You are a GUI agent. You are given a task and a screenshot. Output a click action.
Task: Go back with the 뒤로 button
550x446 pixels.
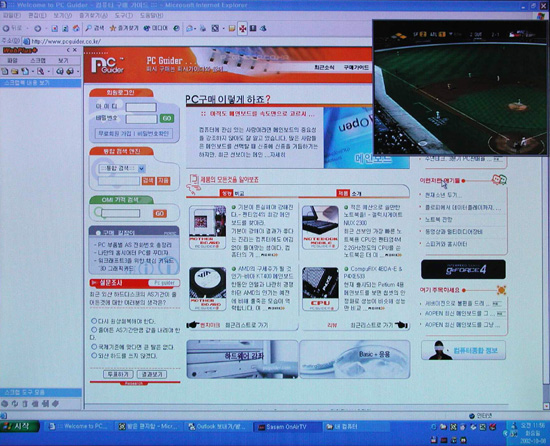(x=13, y=28)
